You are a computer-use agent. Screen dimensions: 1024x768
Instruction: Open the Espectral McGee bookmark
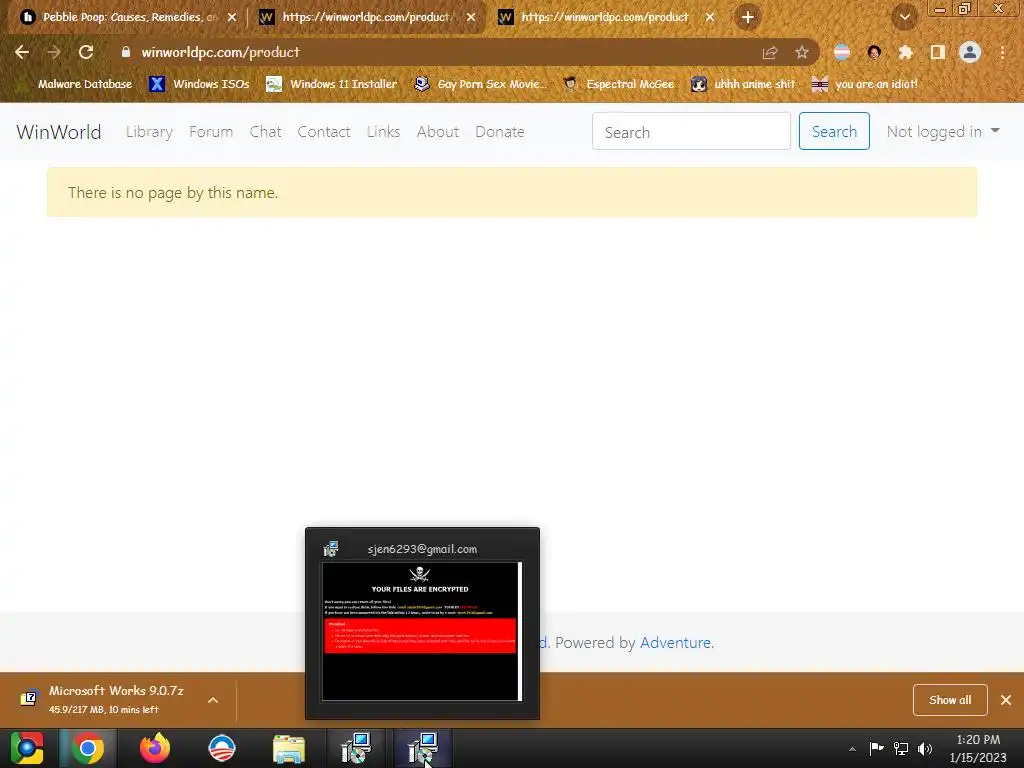tap(618, 84)
